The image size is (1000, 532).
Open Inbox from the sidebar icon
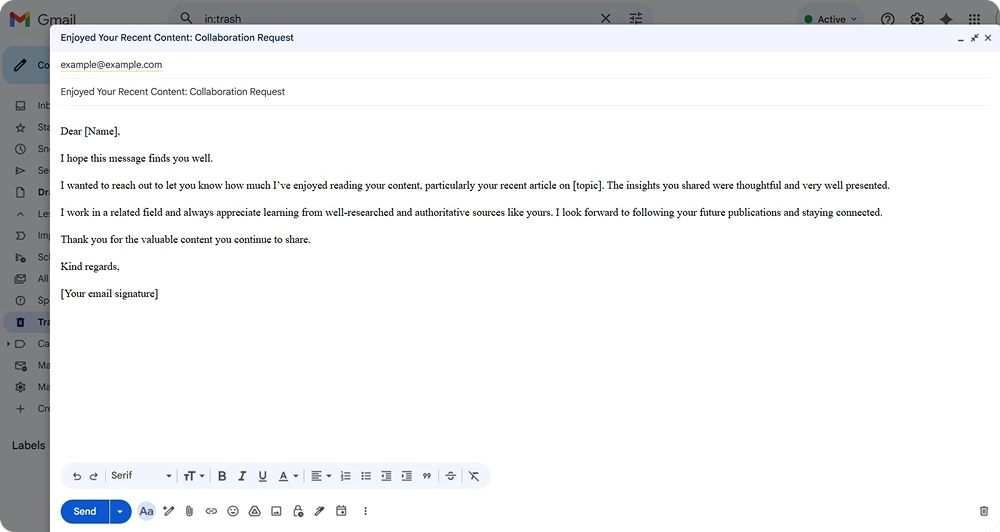20,106
